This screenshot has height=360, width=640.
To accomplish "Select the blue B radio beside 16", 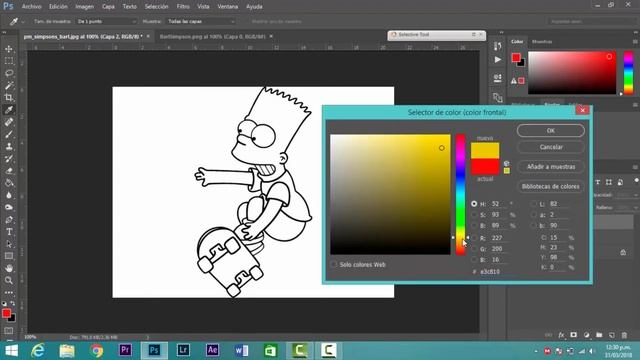I will coord(474,260).
